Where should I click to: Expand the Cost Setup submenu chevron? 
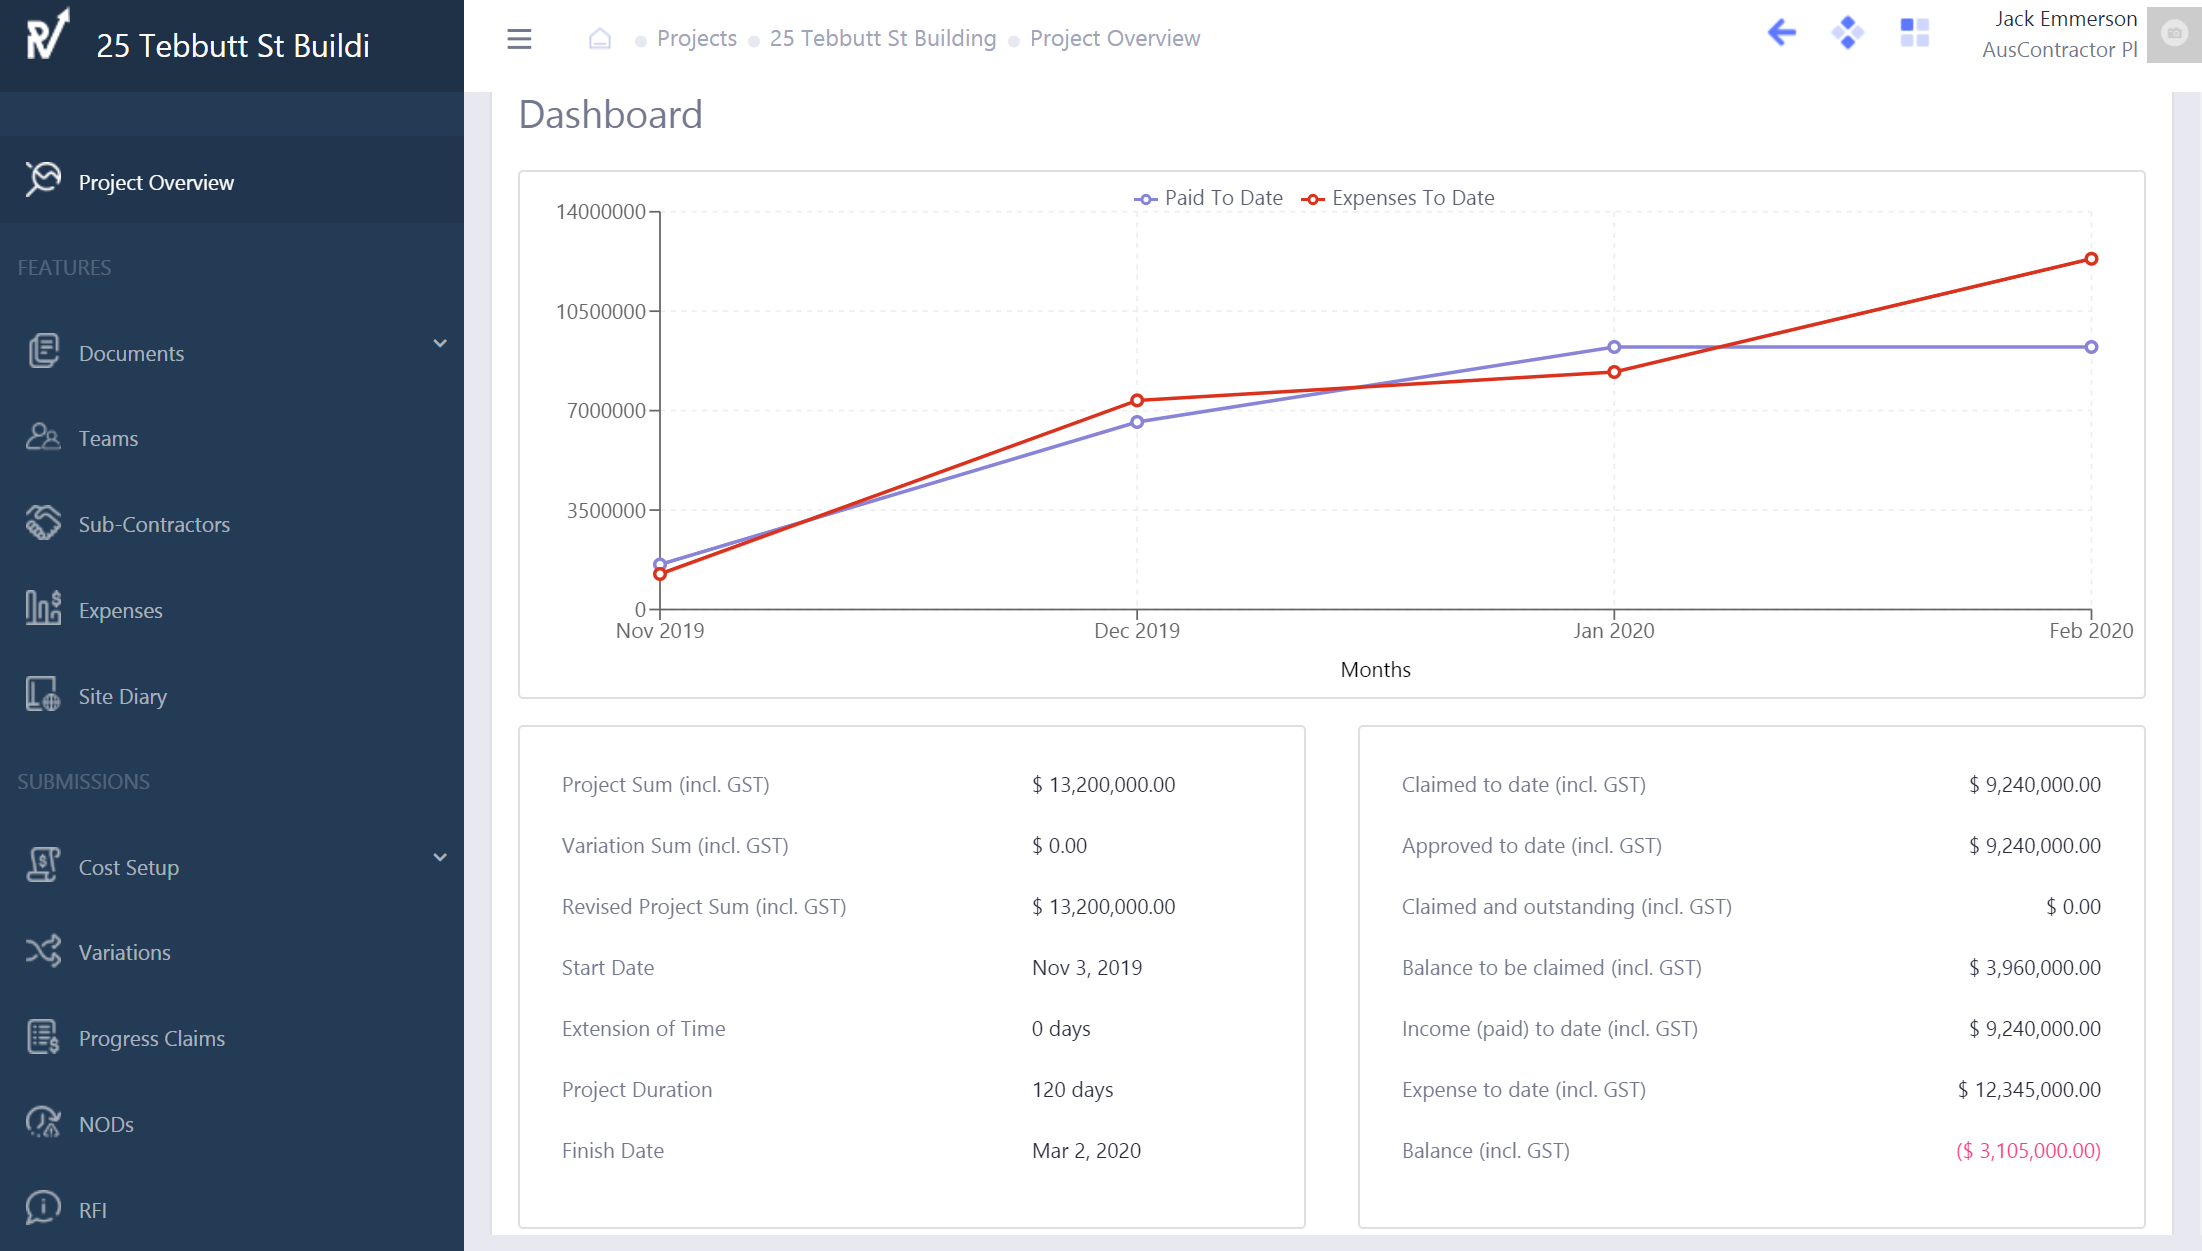click(x=440, y=857)
